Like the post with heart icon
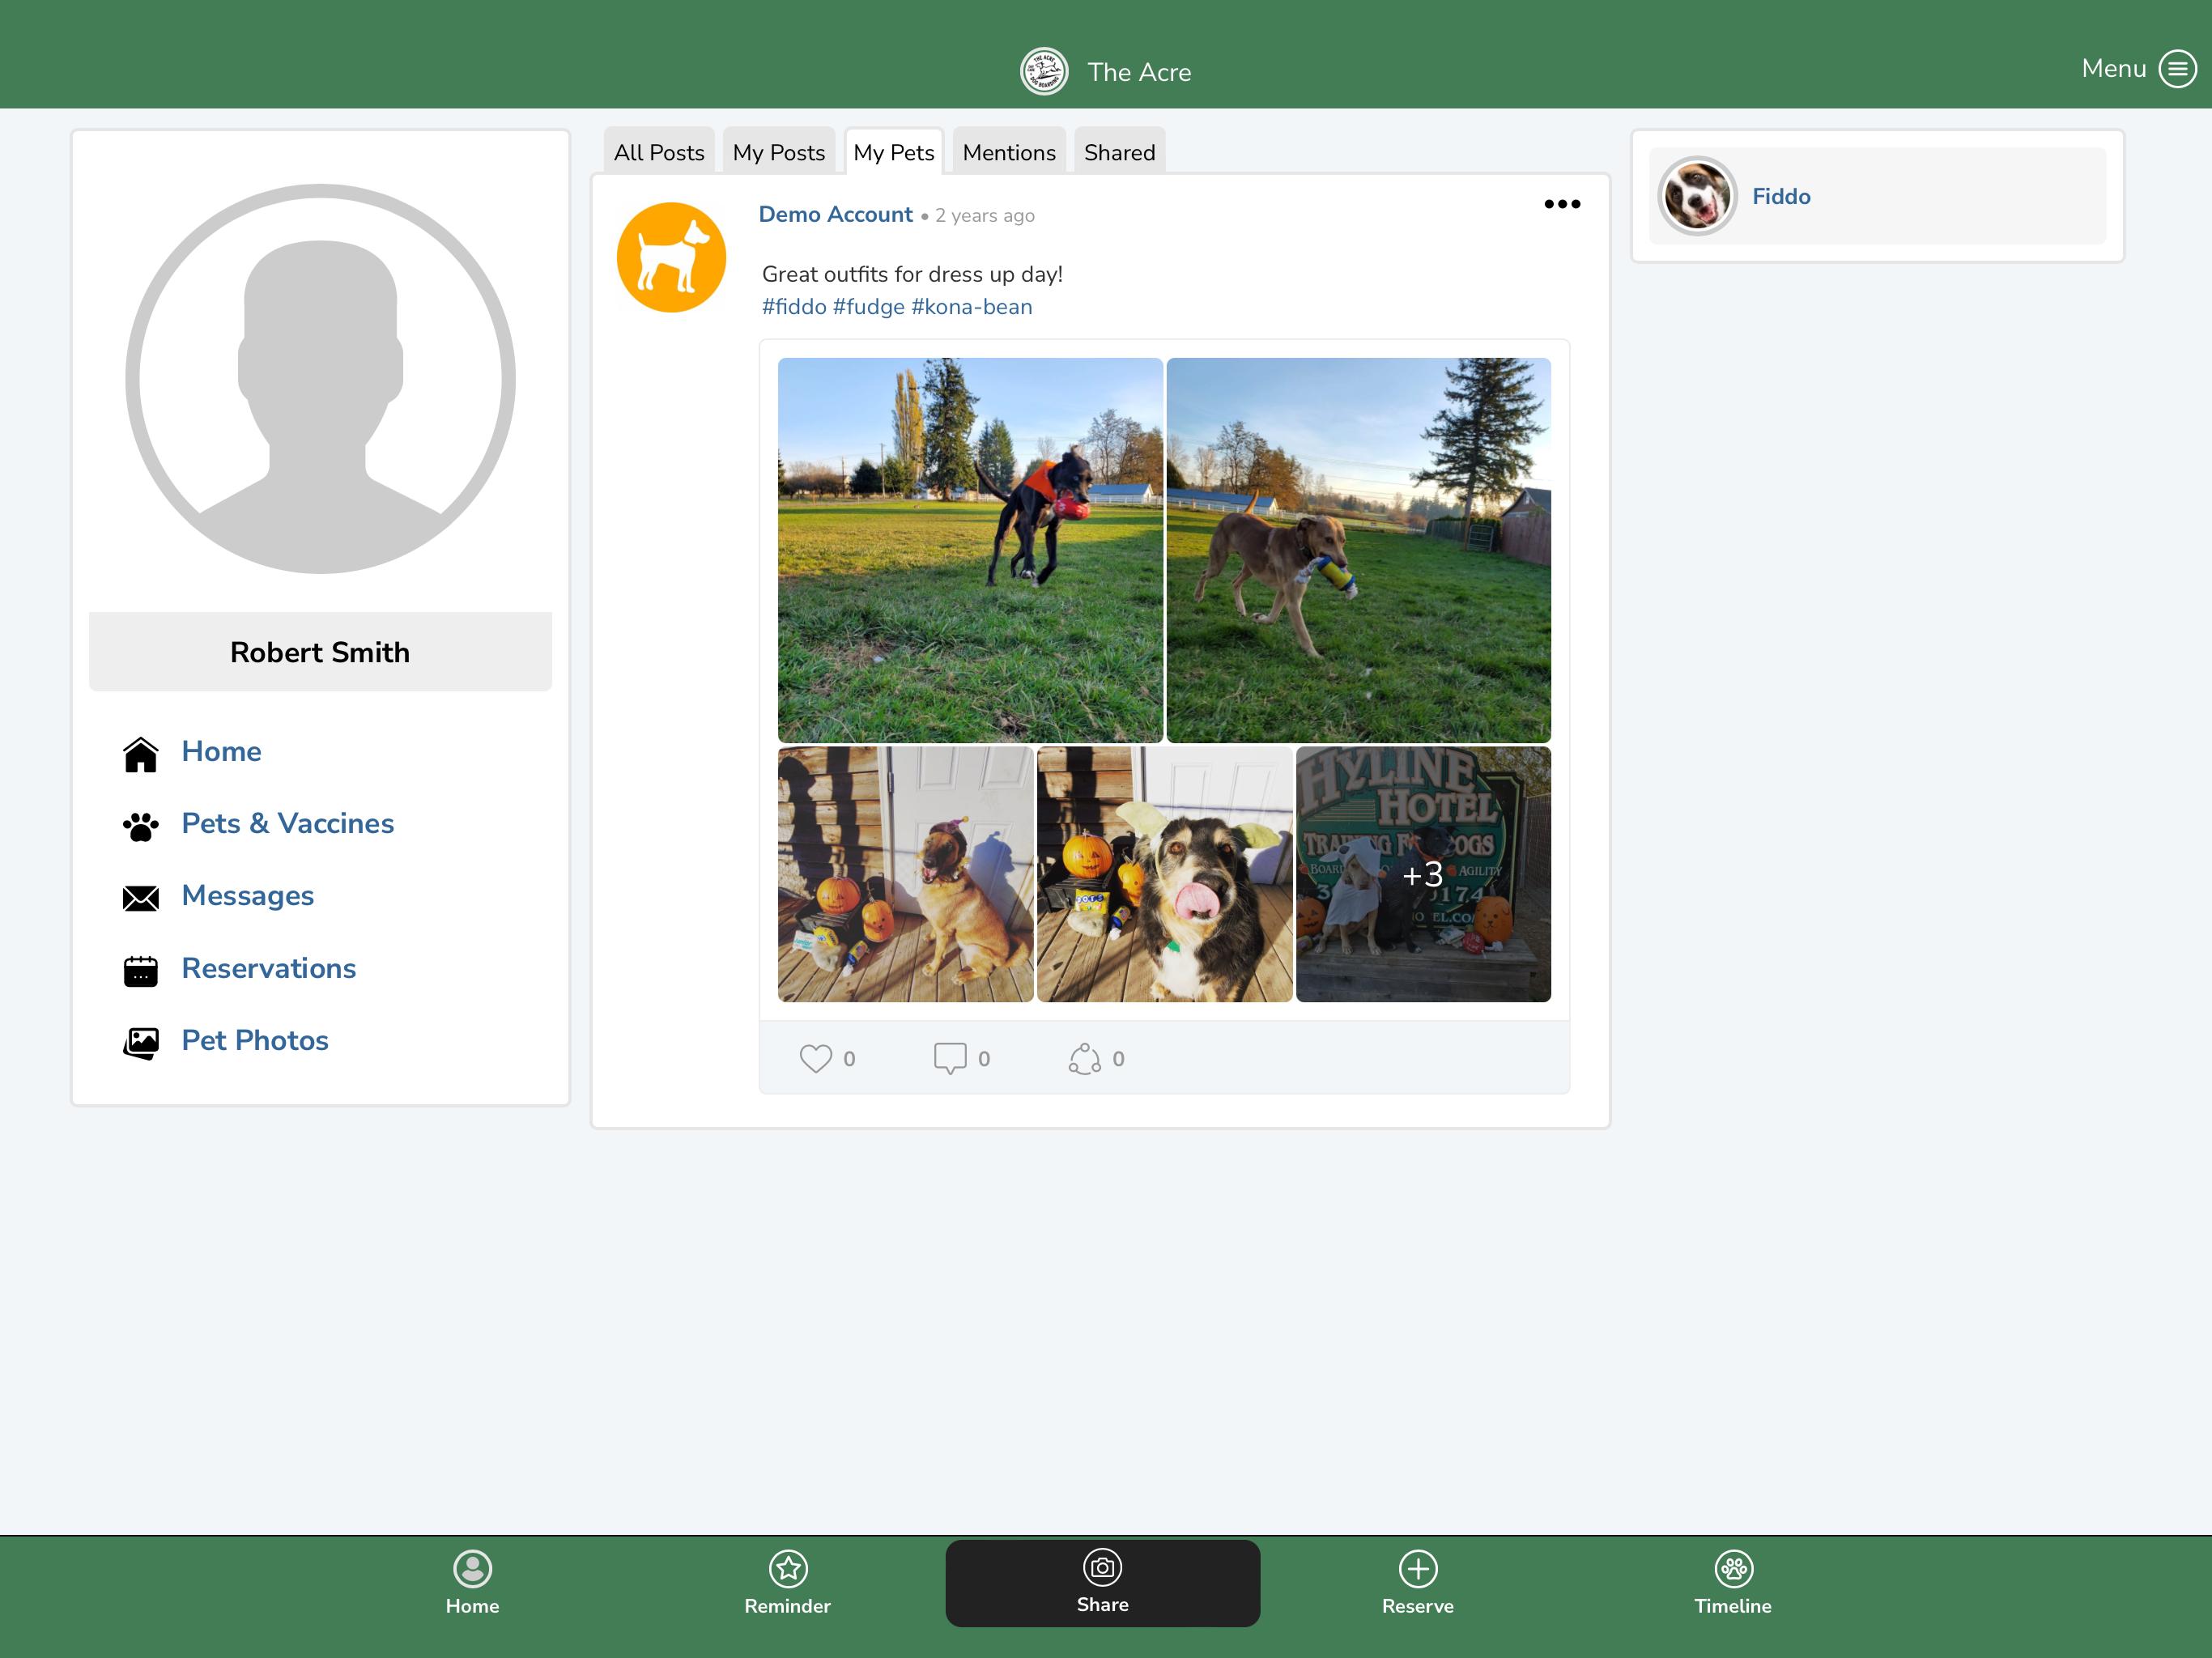 (816, 1058)
